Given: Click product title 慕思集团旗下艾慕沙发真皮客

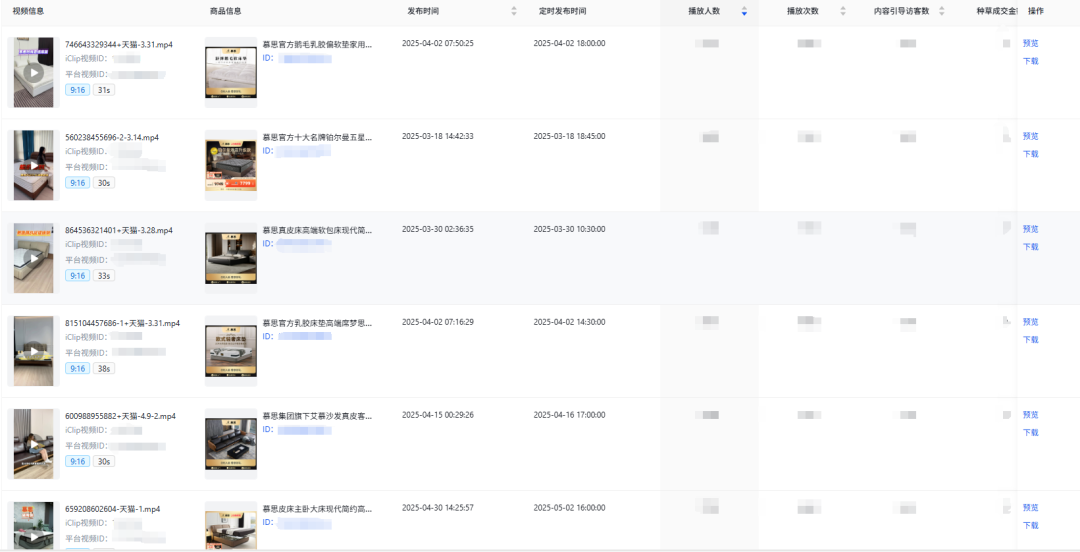Looking at the screenshot, I should tap(318, 416).
